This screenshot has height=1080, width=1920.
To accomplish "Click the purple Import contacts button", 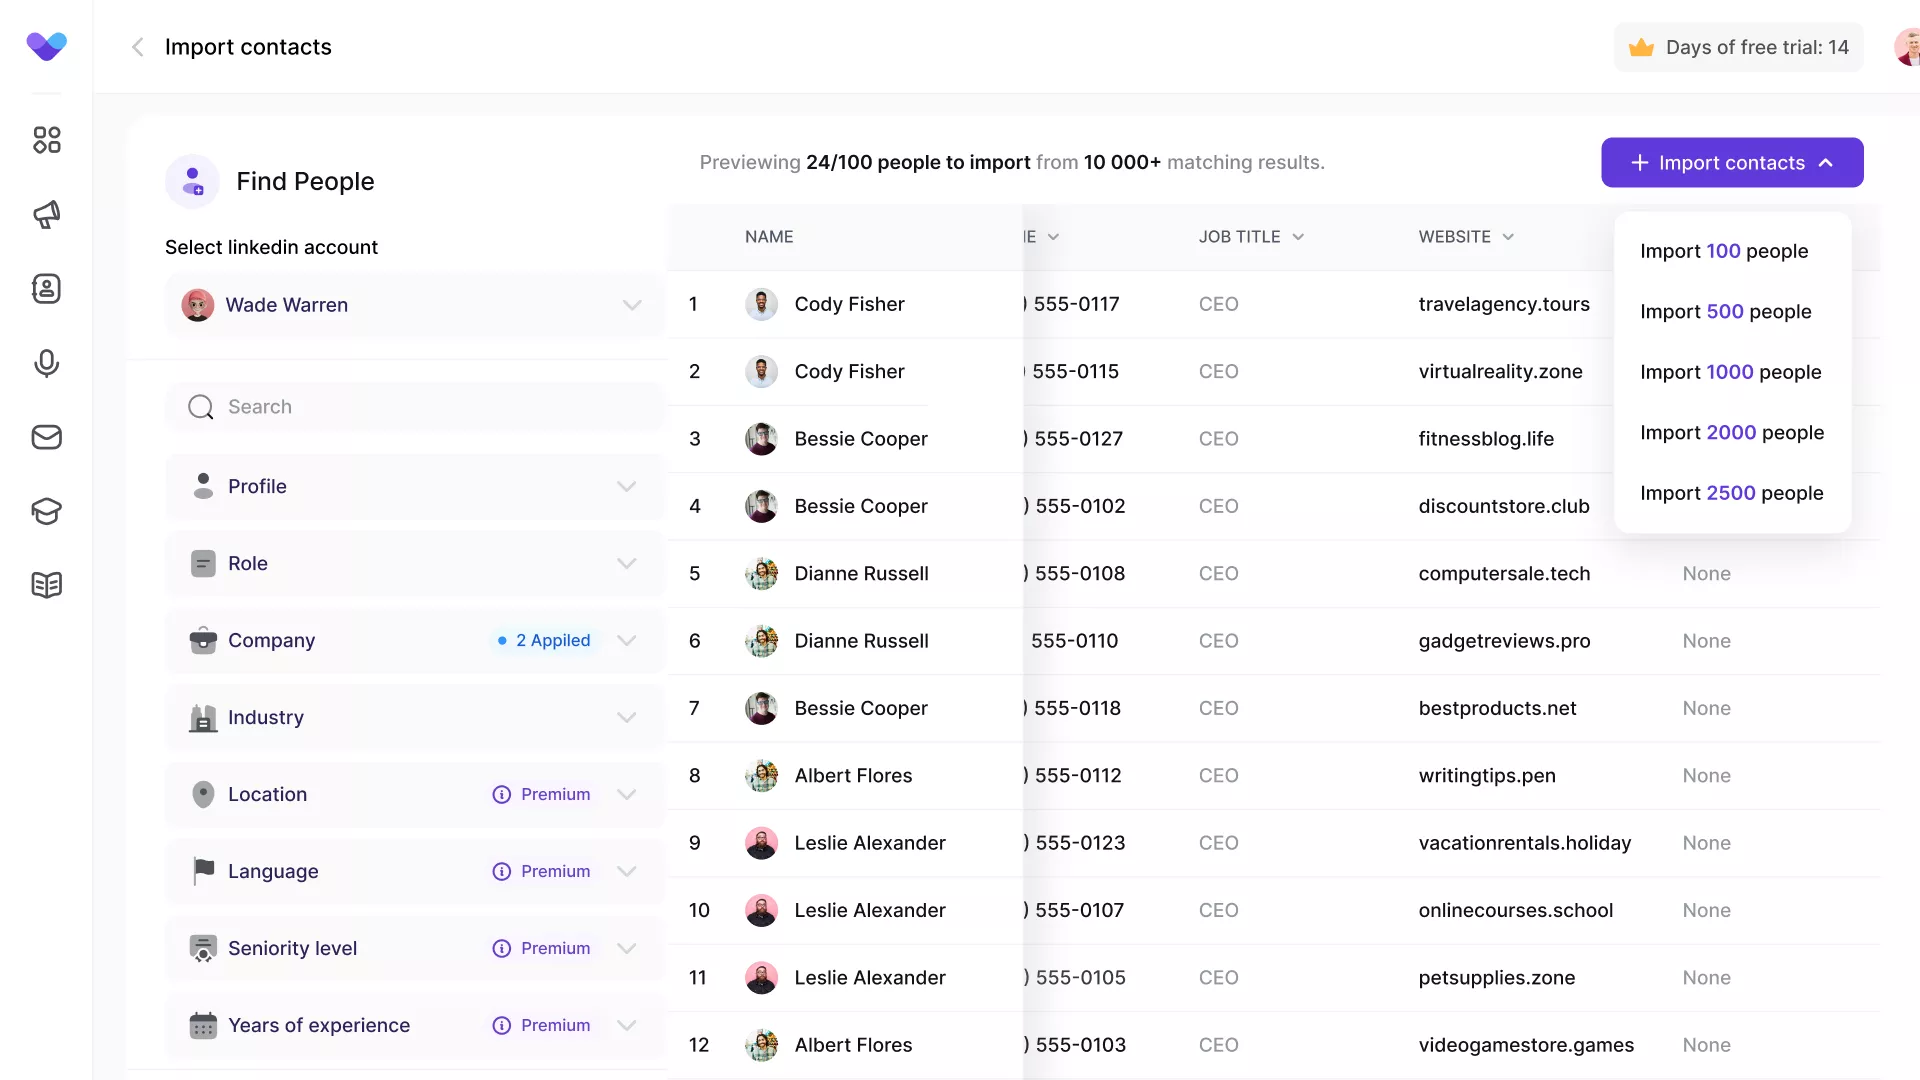I will click(x=1731, y=163).
